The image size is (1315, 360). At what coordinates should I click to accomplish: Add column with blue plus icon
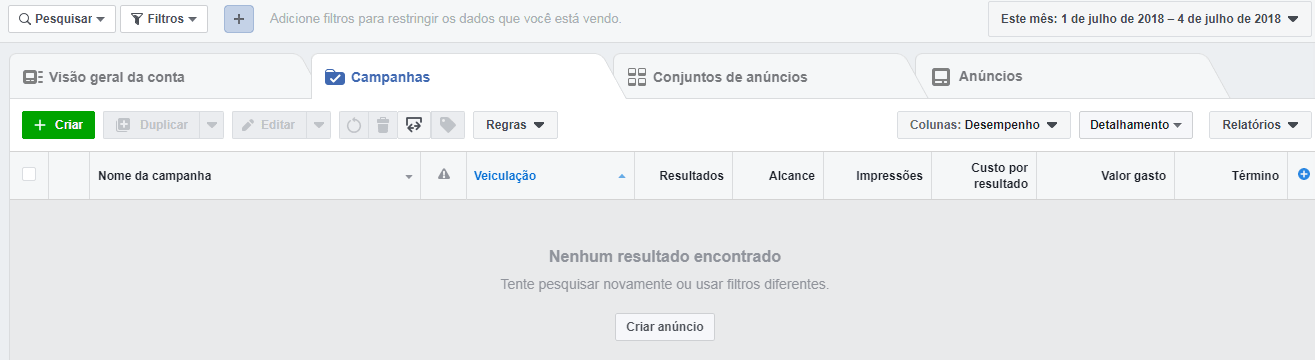tap(1303, 174)
